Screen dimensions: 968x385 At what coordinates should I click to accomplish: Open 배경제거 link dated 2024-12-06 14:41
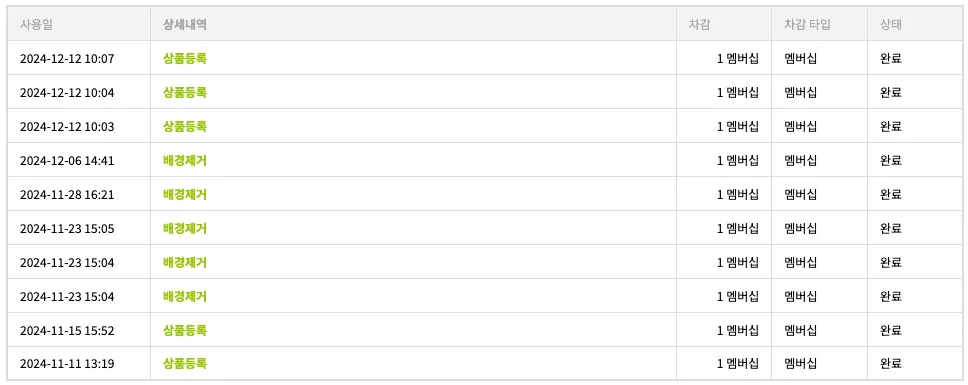coord(185,160)
